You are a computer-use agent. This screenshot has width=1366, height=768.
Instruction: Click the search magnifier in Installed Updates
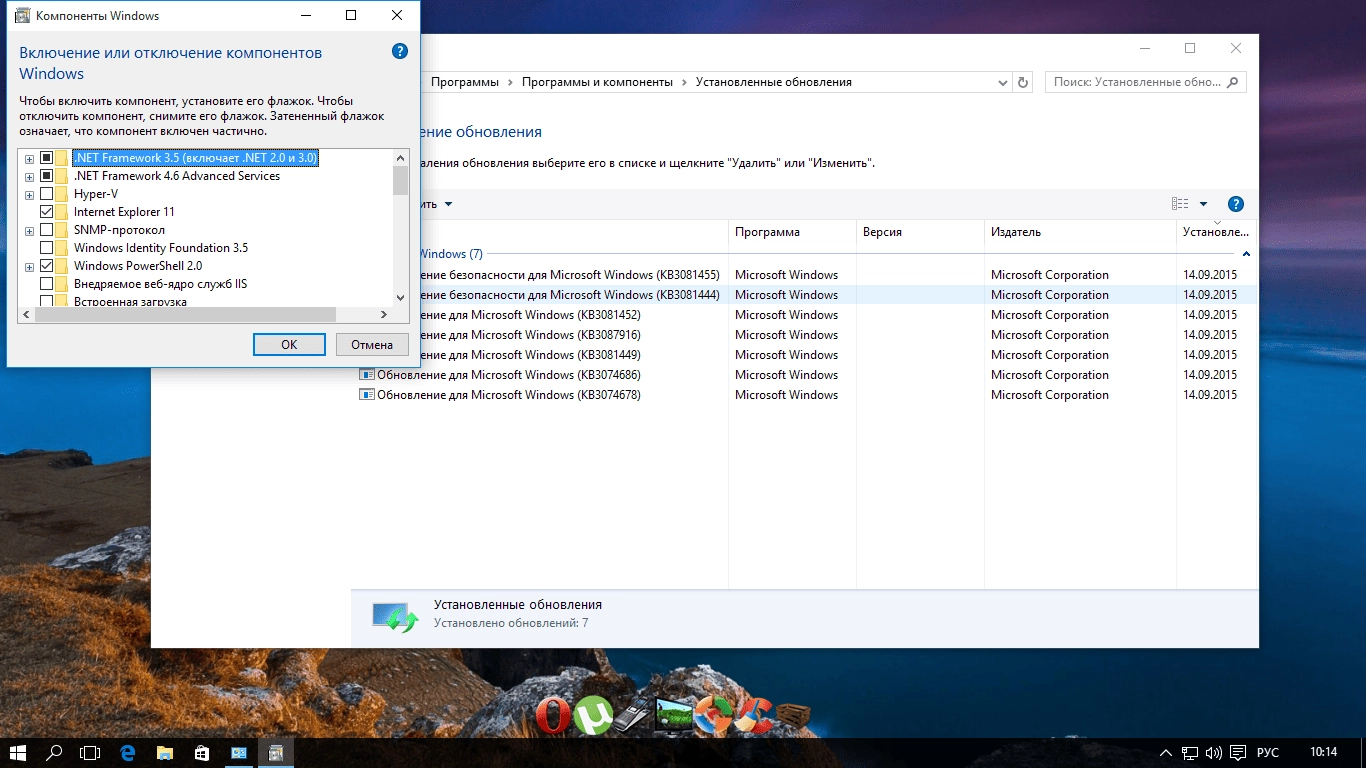click(1233, 82)
